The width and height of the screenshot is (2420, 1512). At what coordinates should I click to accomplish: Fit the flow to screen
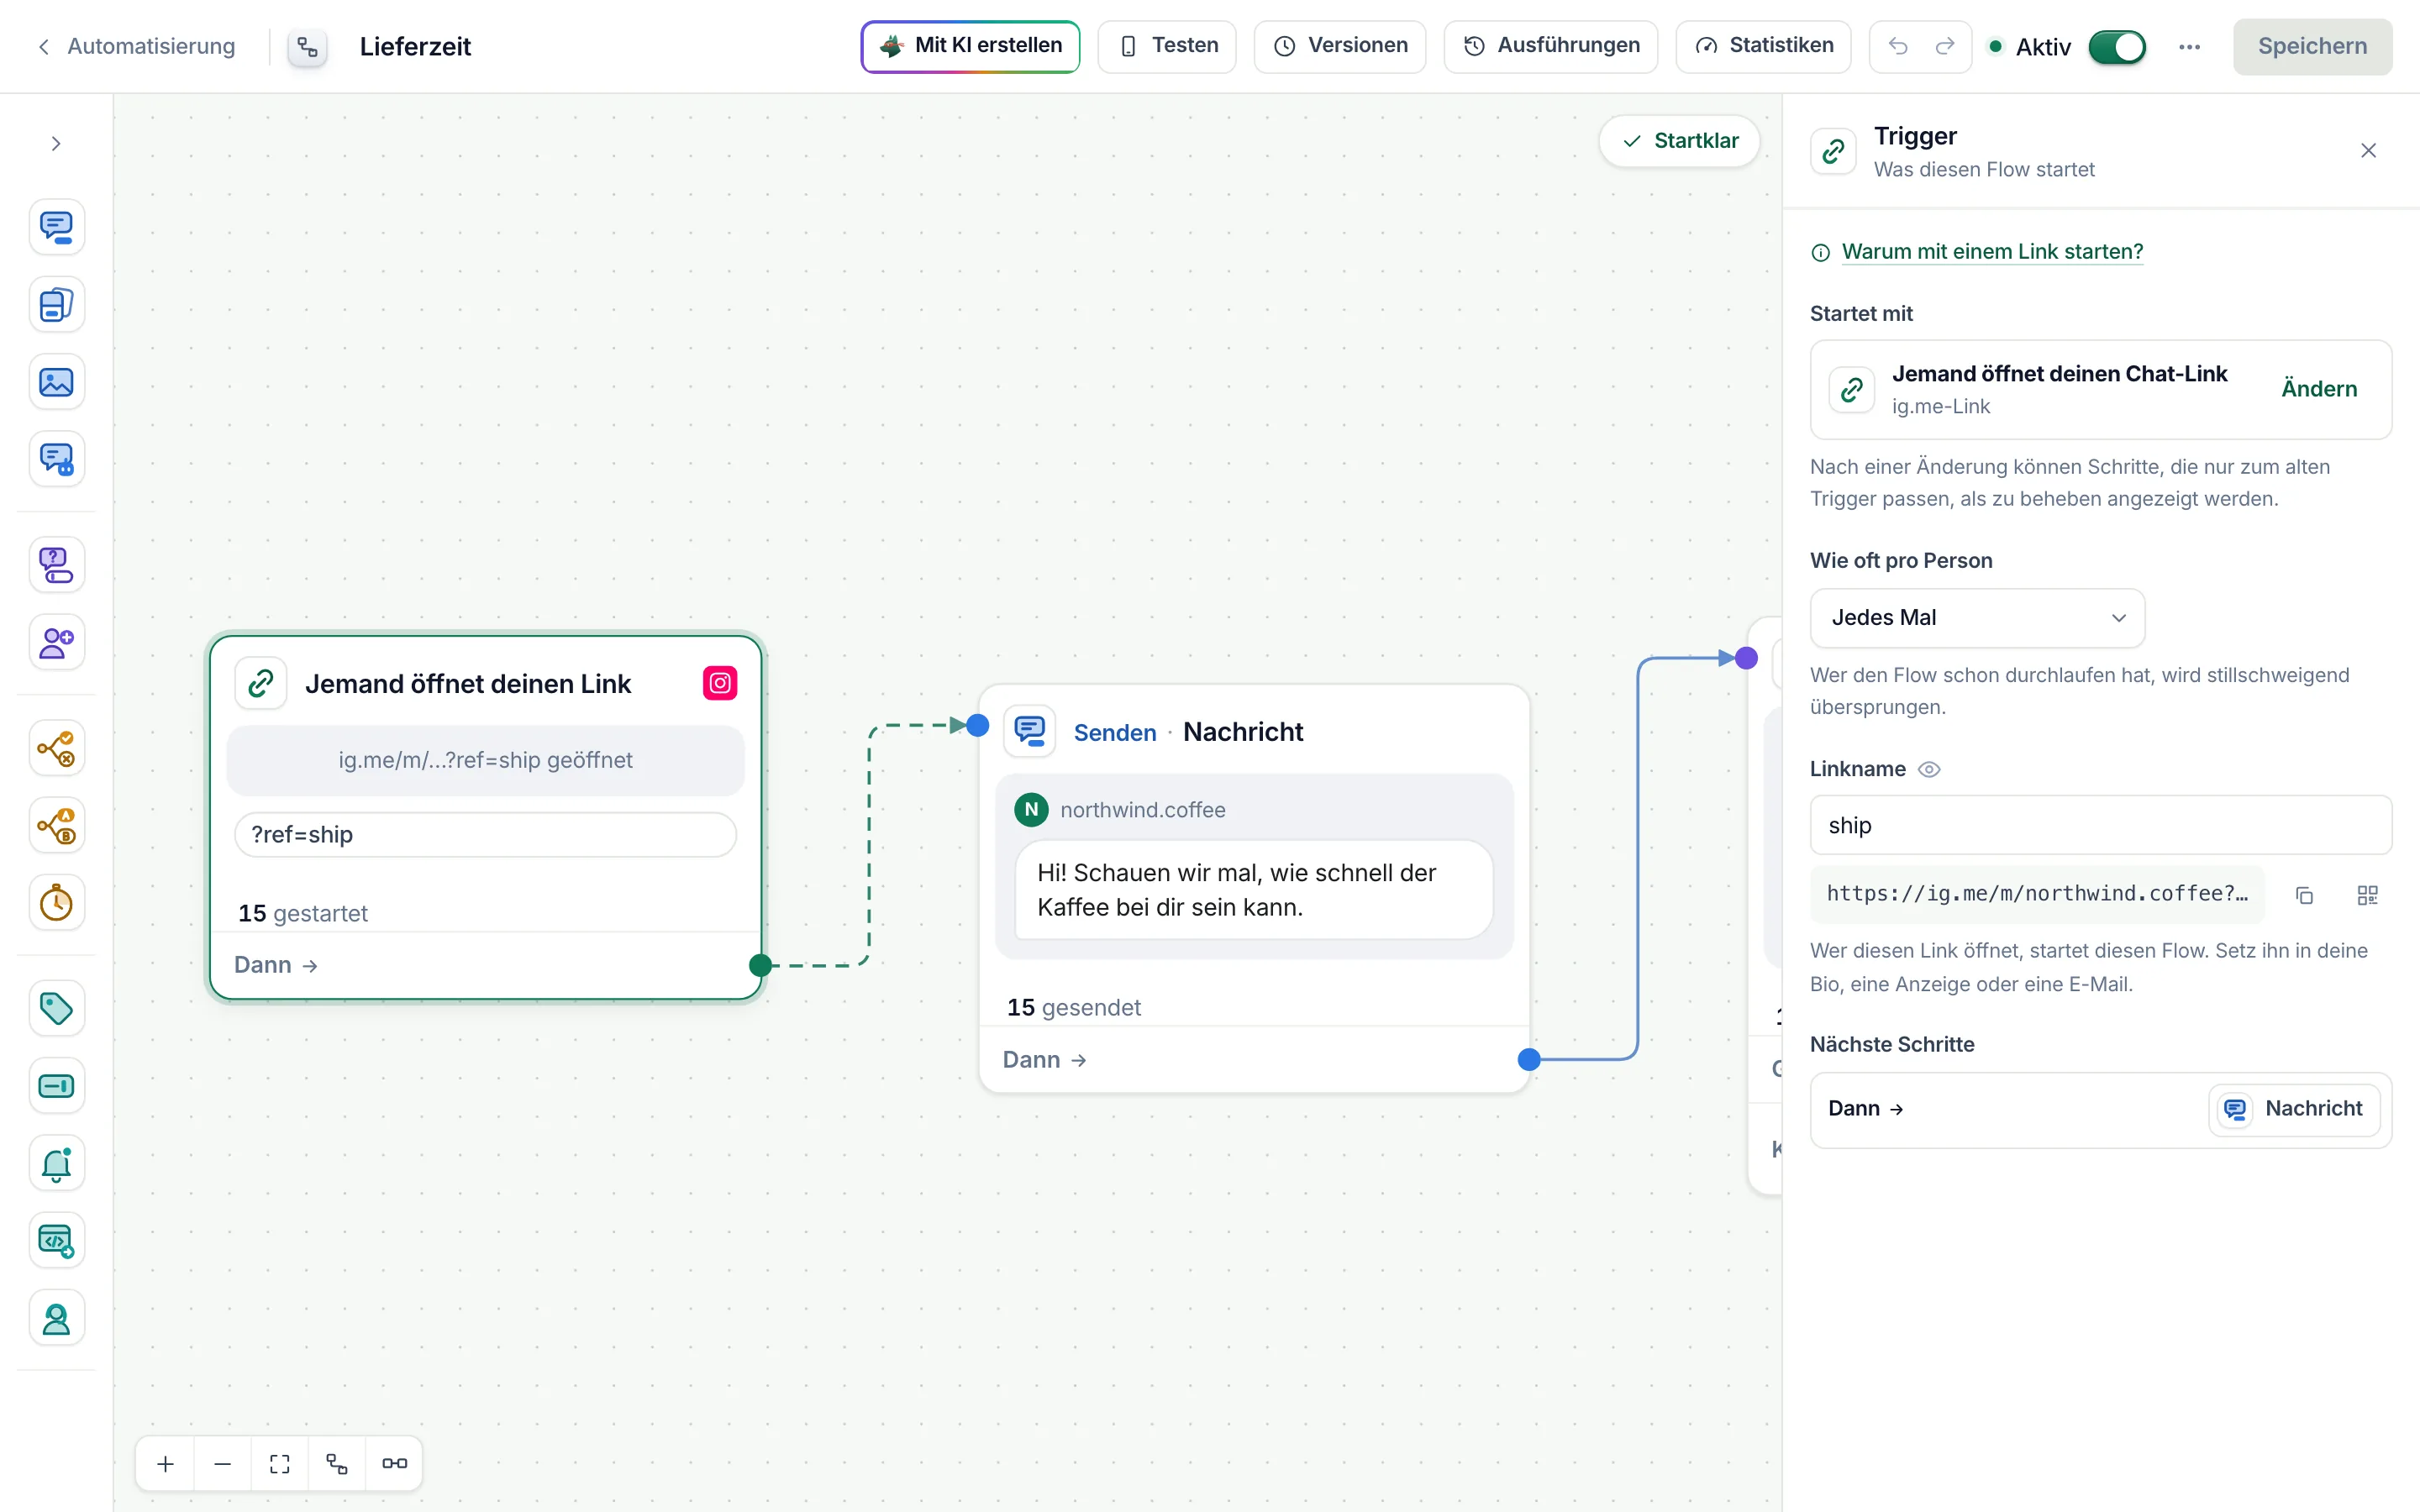click(x=280, y=1464)
